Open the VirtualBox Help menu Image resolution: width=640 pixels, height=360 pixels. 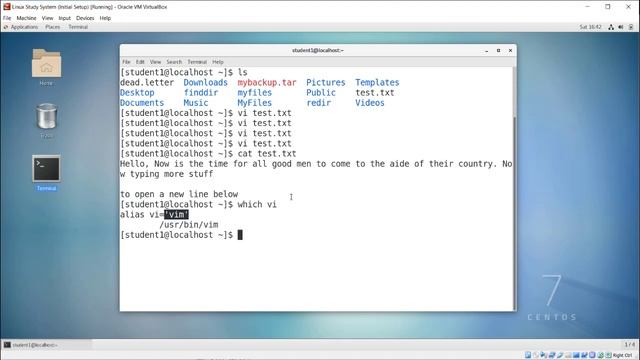(x=105, y=18)
